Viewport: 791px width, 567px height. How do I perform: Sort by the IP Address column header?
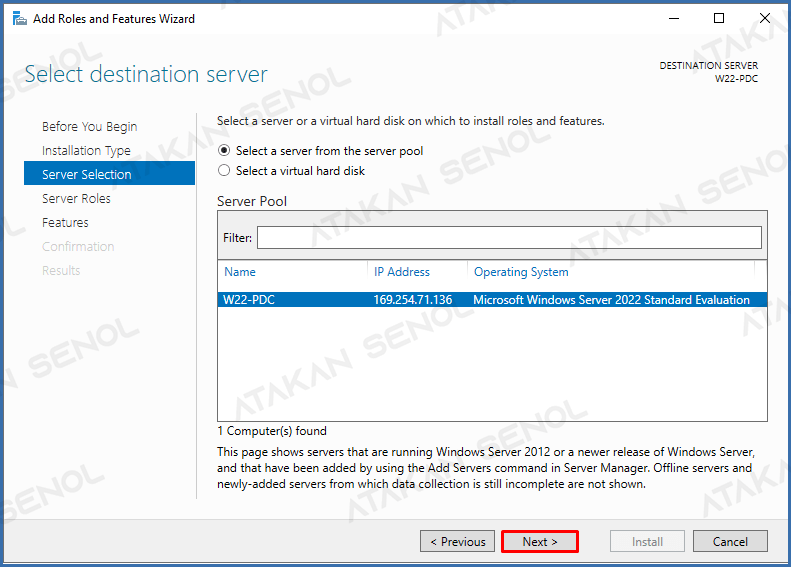402,272
